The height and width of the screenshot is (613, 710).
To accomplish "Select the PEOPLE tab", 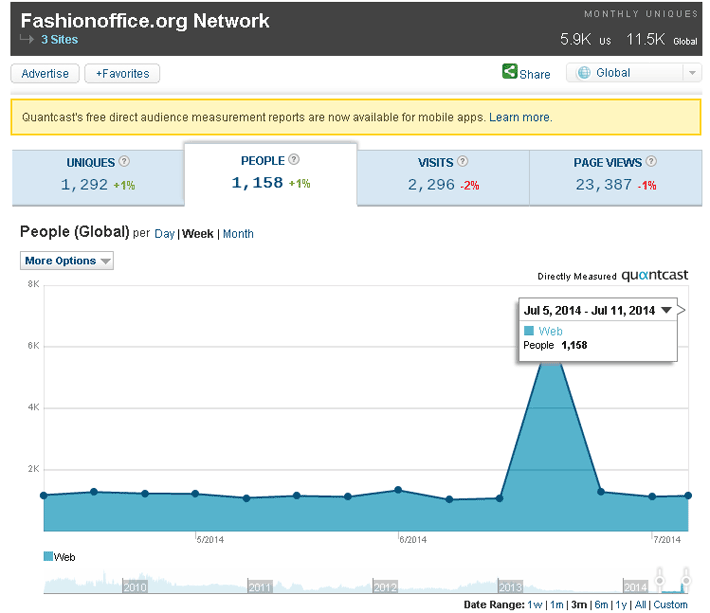I will pyautogui.click(x=271, y=174).
